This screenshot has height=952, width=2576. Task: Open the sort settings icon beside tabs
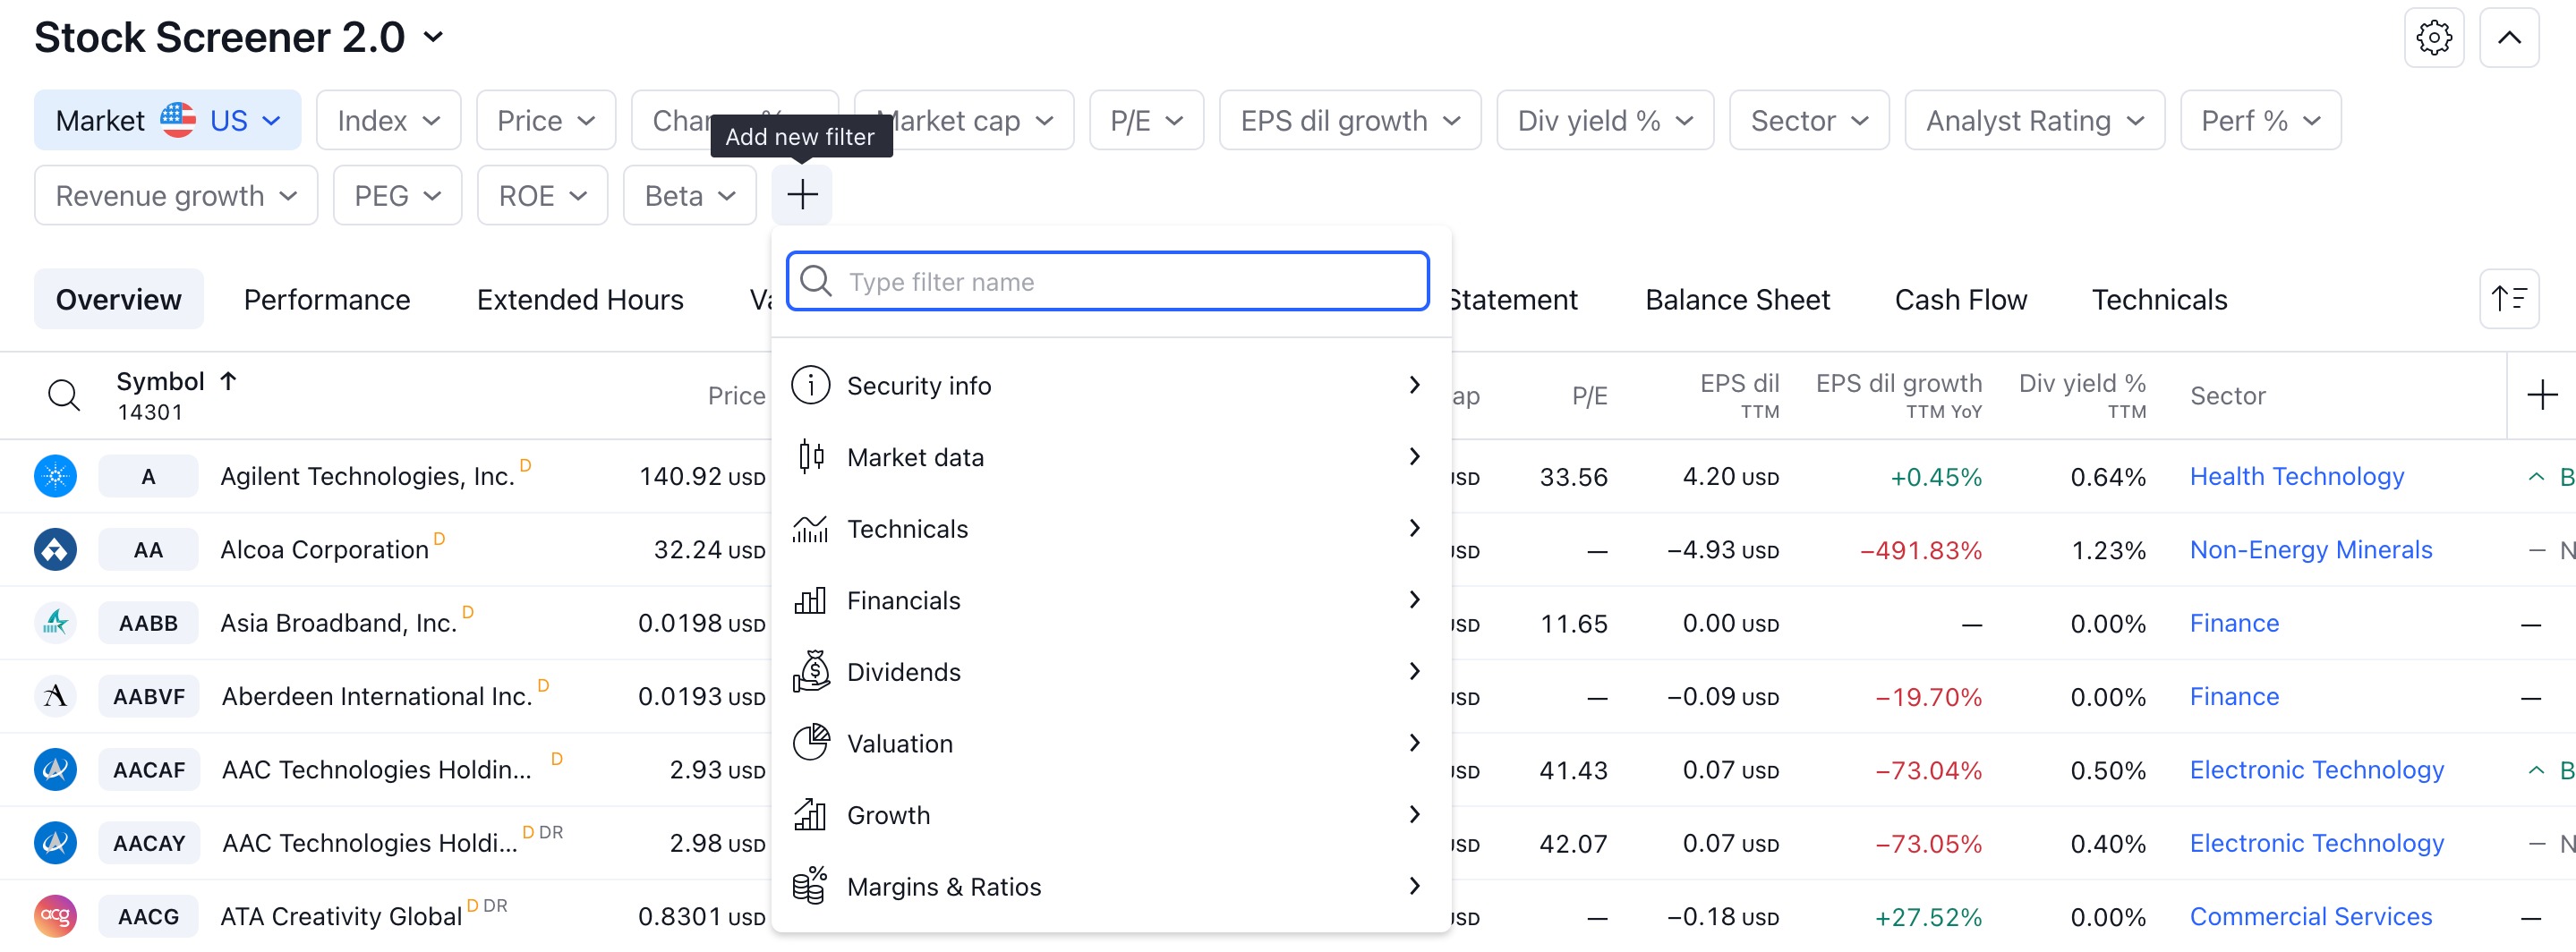[2508, 299]
